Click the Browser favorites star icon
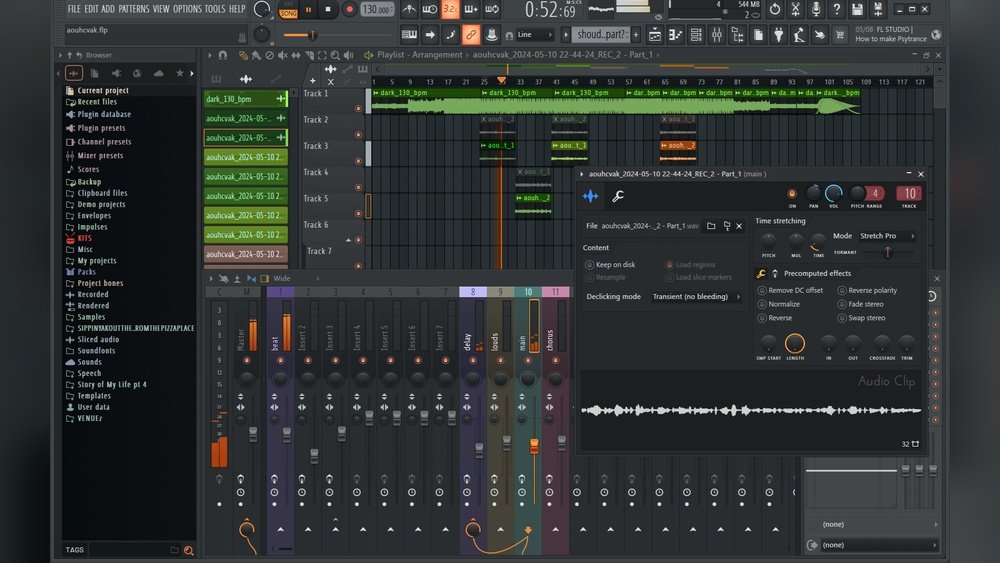This screenshot has width=1000, height=563. 180,73
